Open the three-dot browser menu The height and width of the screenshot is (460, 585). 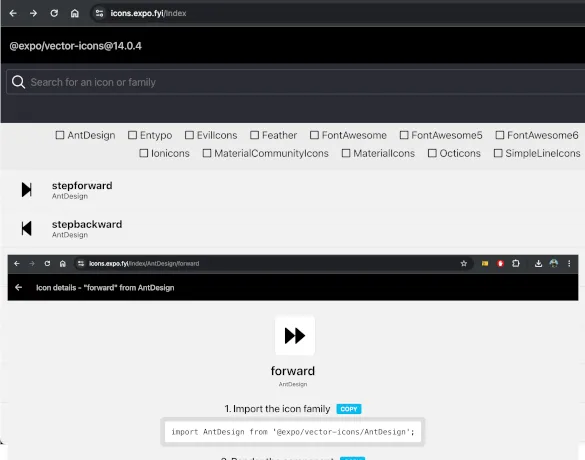(569, 264)
